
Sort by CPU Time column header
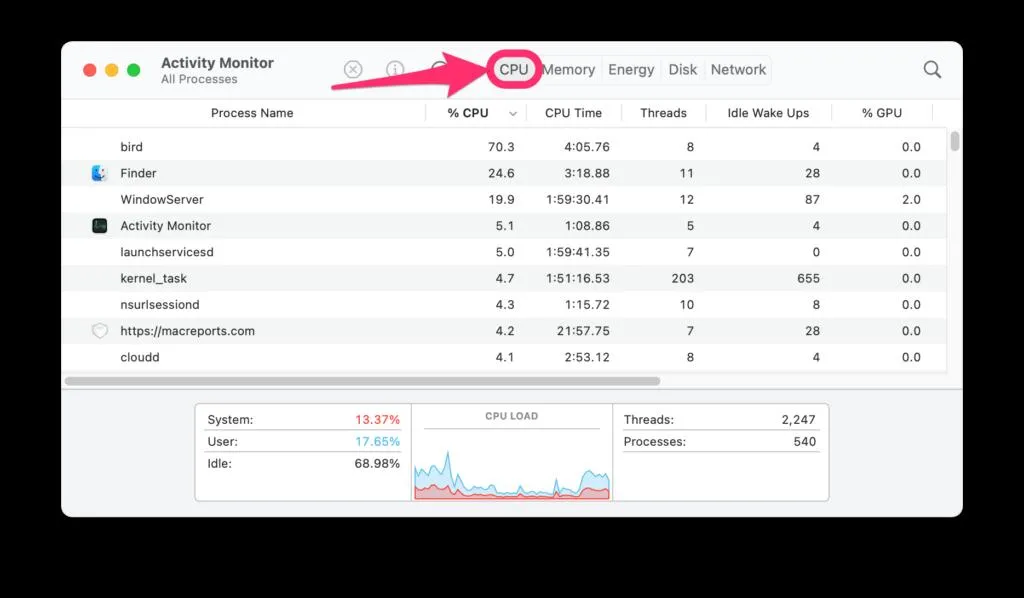tap(573, 113)
